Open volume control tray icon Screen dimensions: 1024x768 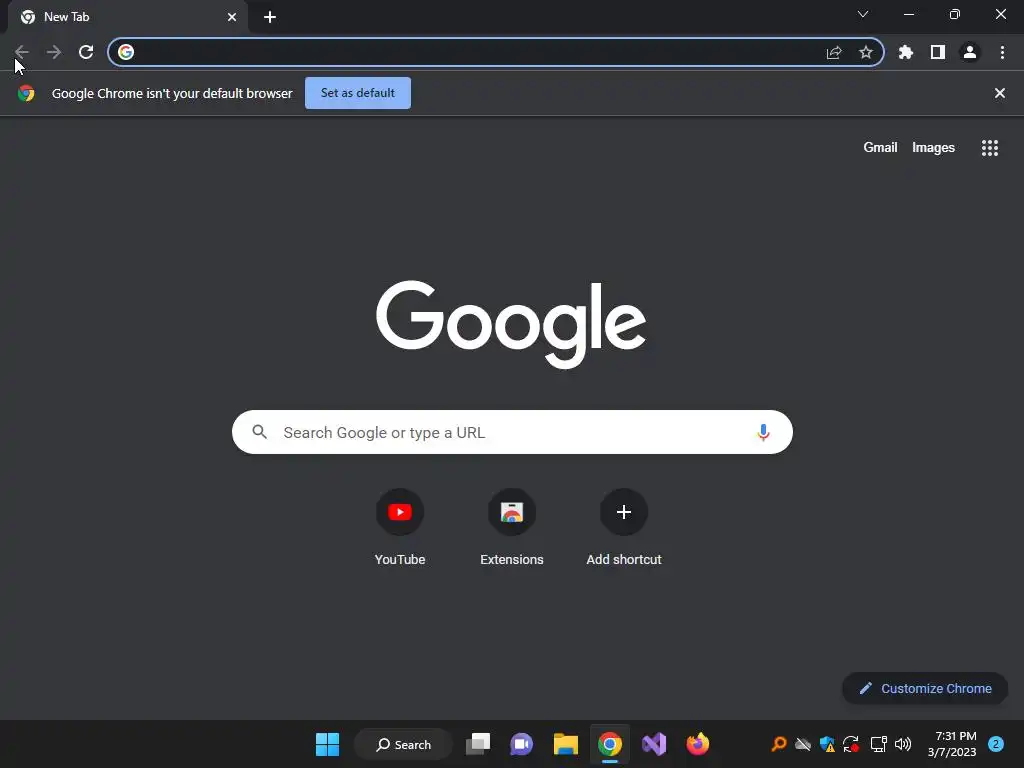point(903,744)
